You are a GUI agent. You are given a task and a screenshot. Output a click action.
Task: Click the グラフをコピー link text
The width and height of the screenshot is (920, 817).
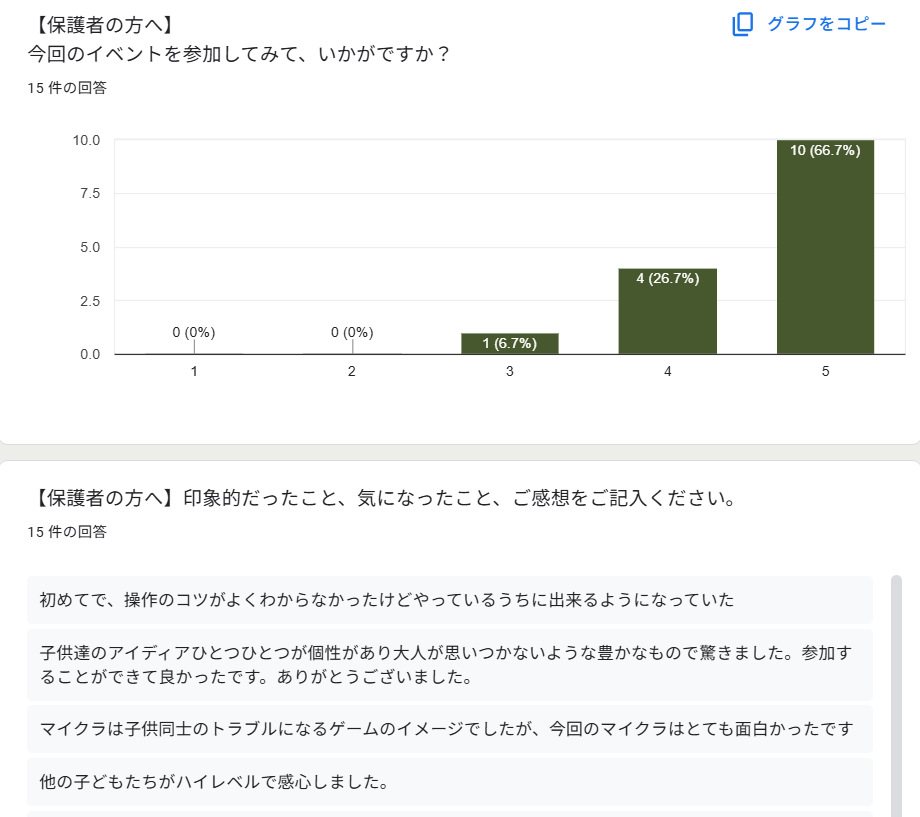pyautogui.click(x=827, y=24)
